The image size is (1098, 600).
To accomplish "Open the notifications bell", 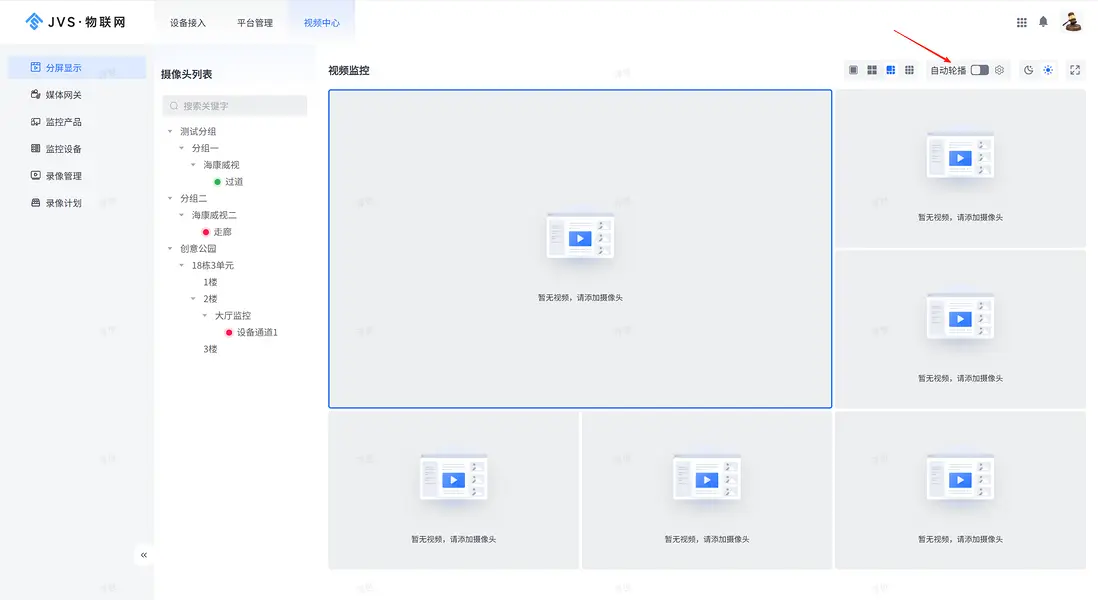I will pyautogui.click(x=1043, y=22).
